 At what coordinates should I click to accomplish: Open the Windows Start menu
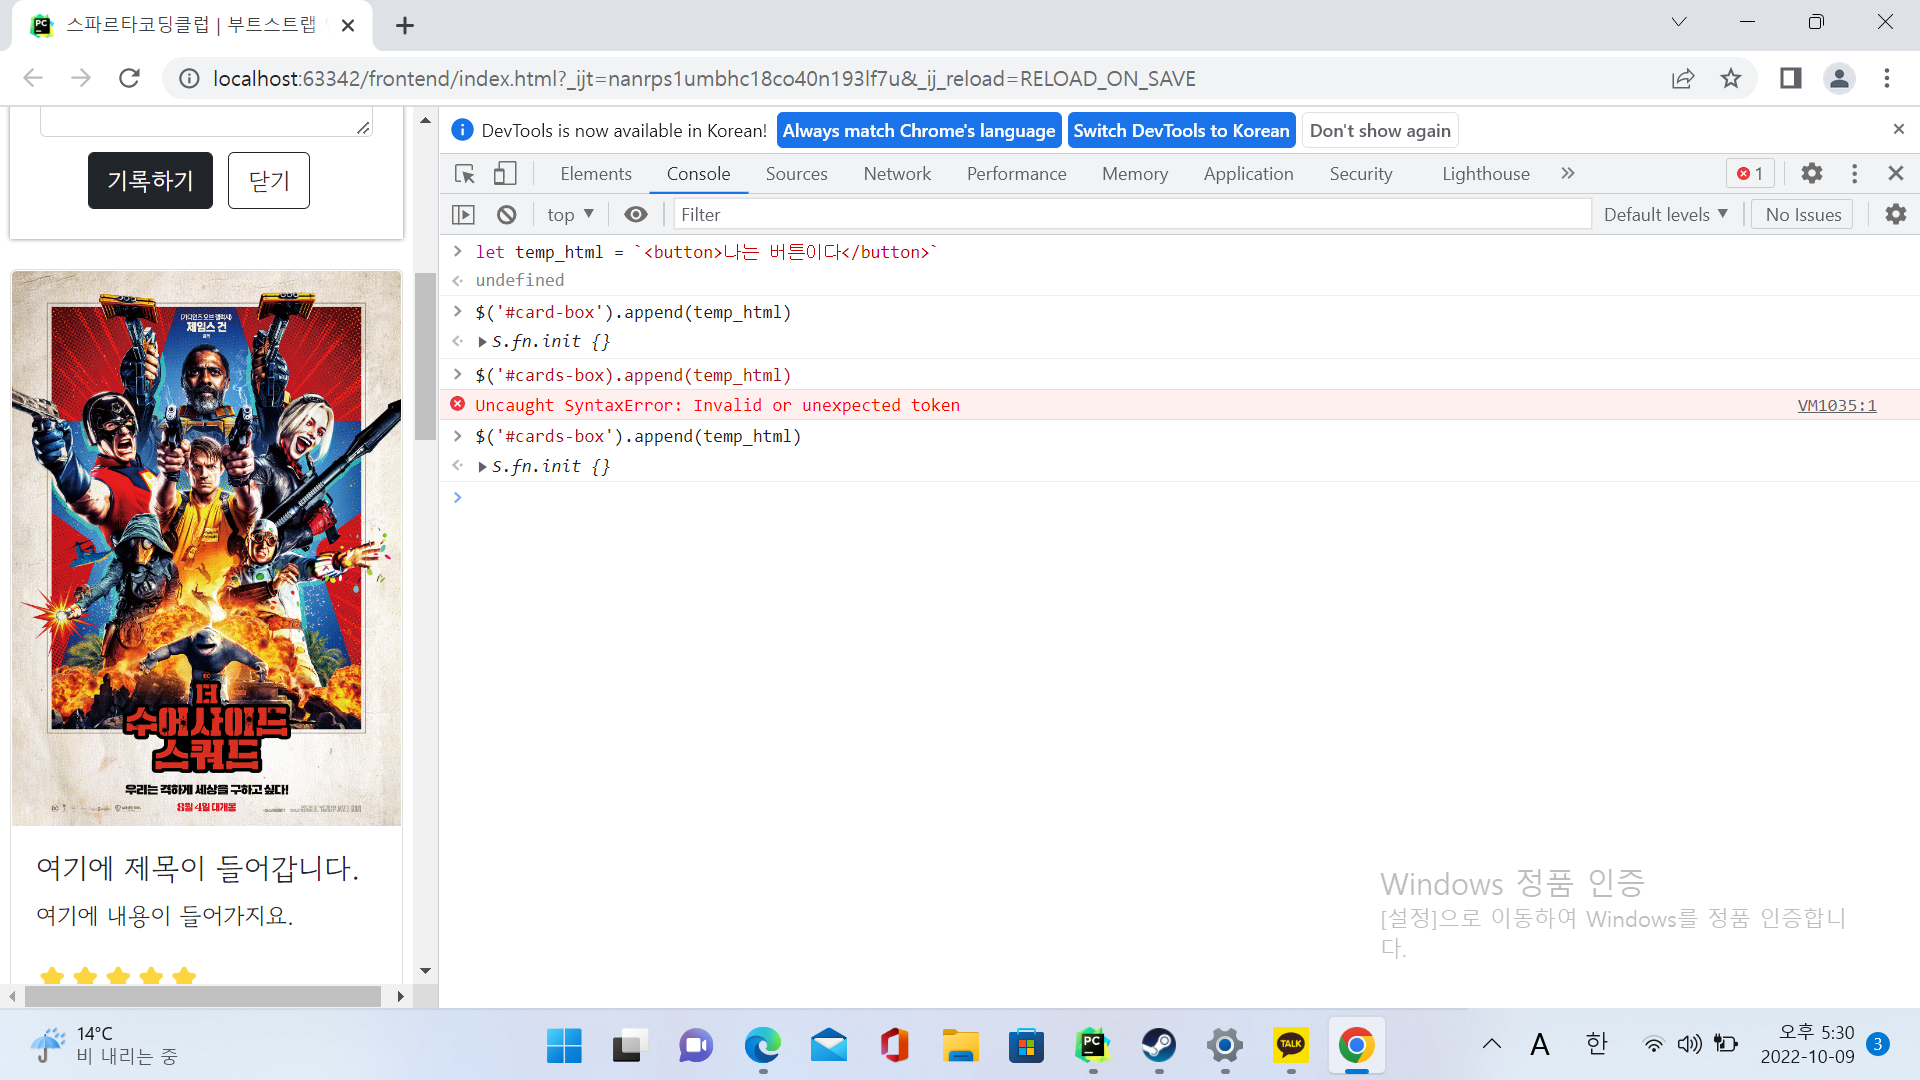tap(564, 1046)
